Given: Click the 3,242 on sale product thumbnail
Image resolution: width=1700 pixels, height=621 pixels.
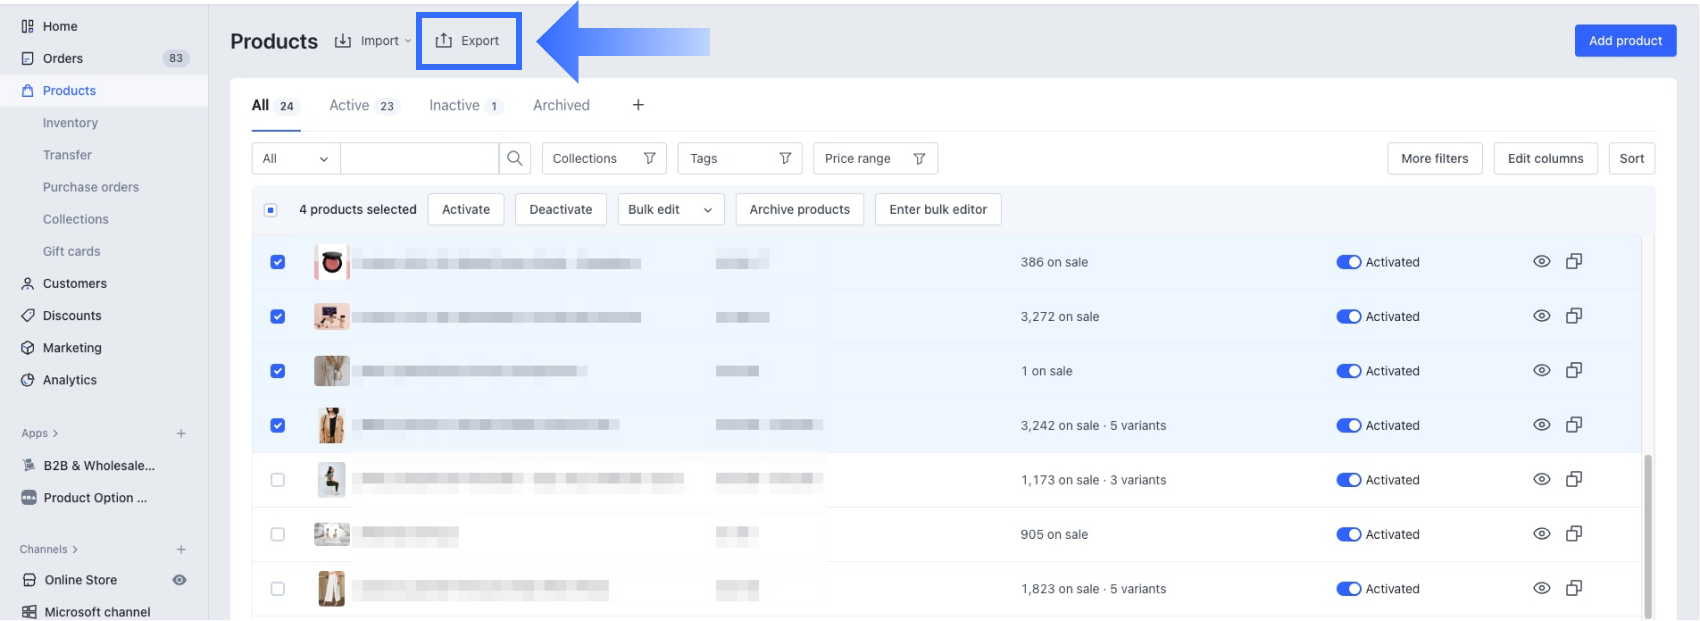Looking at the screenshot, I should [332, 425].
